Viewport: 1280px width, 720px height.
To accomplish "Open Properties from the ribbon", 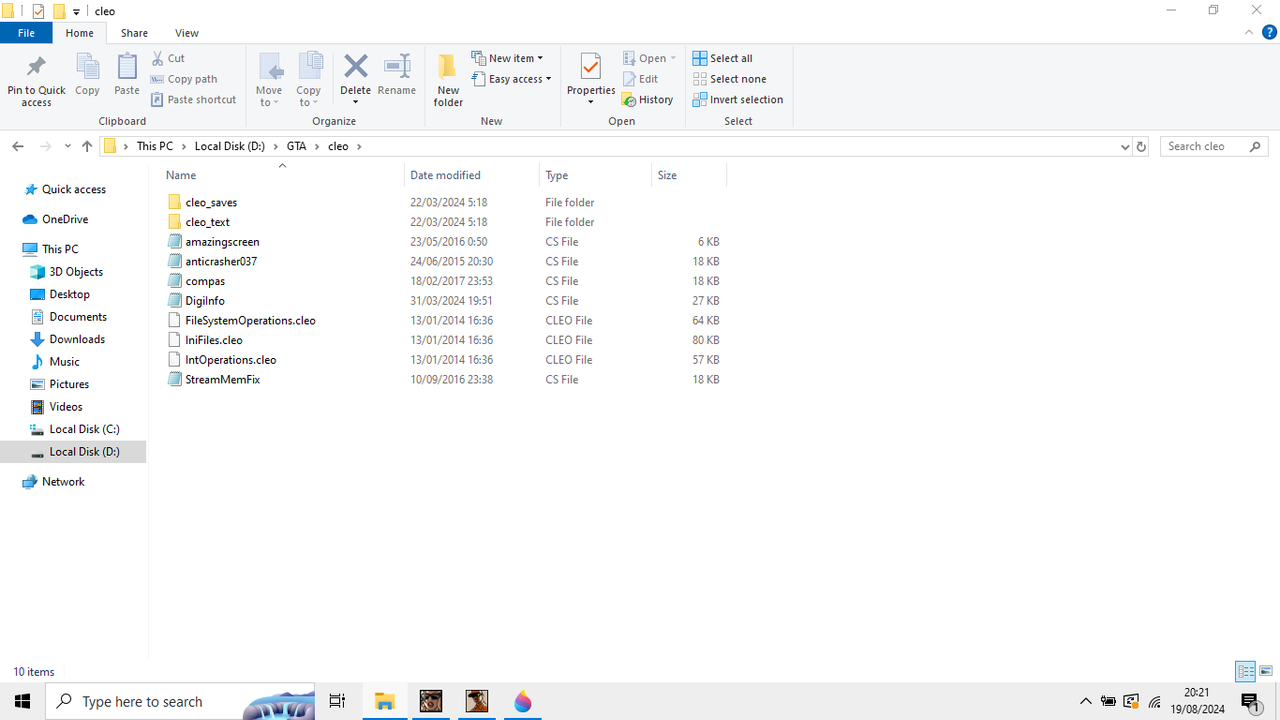I will click(x=591, y=79).
